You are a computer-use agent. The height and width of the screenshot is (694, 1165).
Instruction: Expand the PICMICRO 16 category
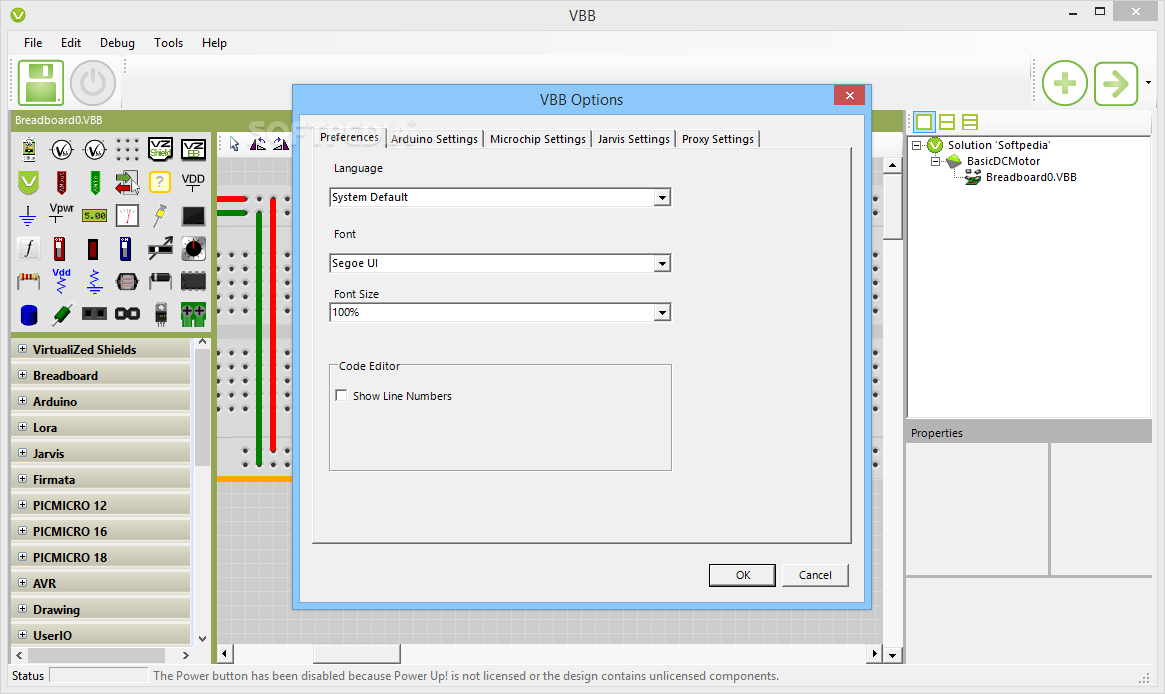tap(22, 531)
